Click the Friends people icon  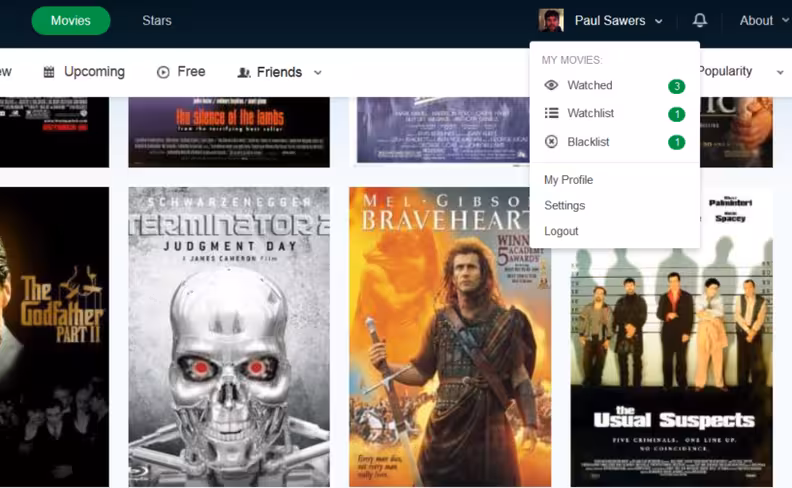click(244, 73)
